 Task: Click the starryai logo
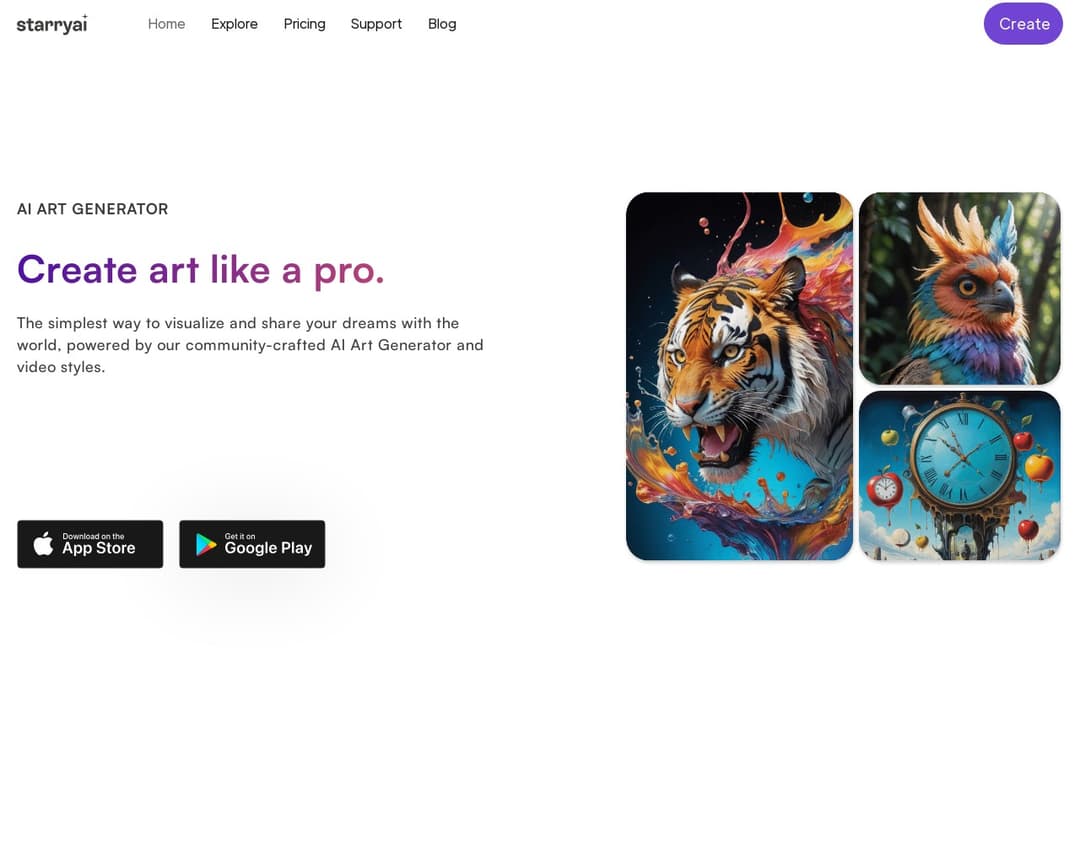pos(52,24)
